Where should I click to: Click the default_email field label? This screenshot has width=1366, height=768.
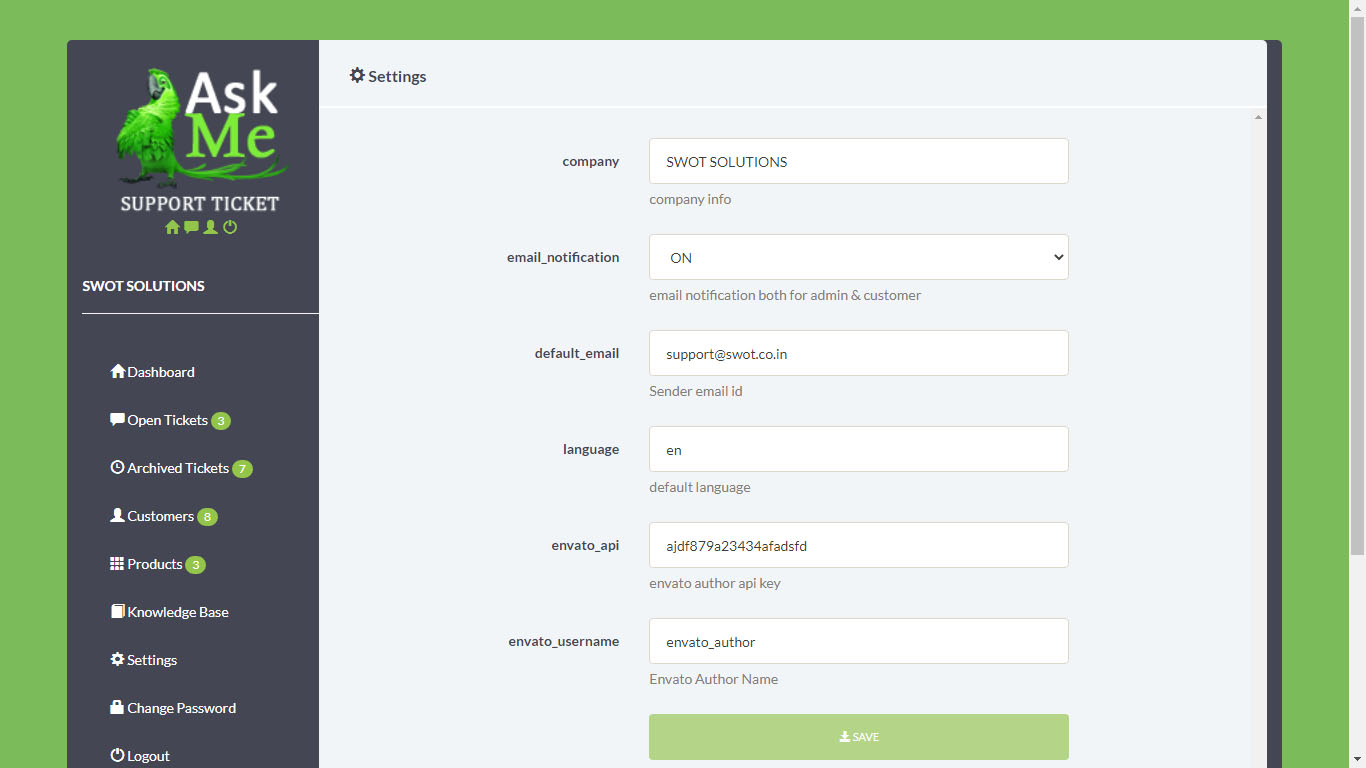(577, 353)
